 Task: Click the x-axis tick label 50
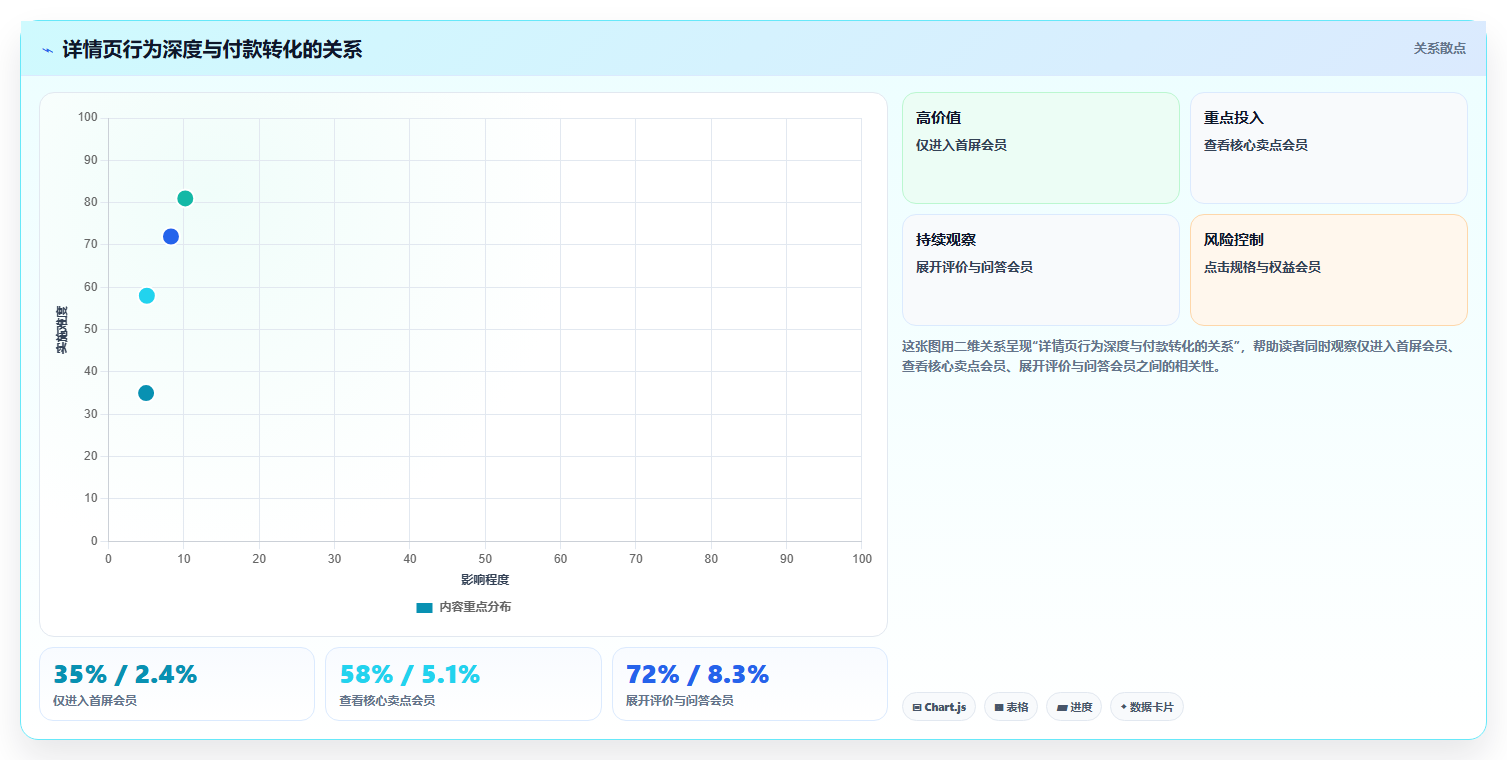pyautogui.click(x=485, y=559)
